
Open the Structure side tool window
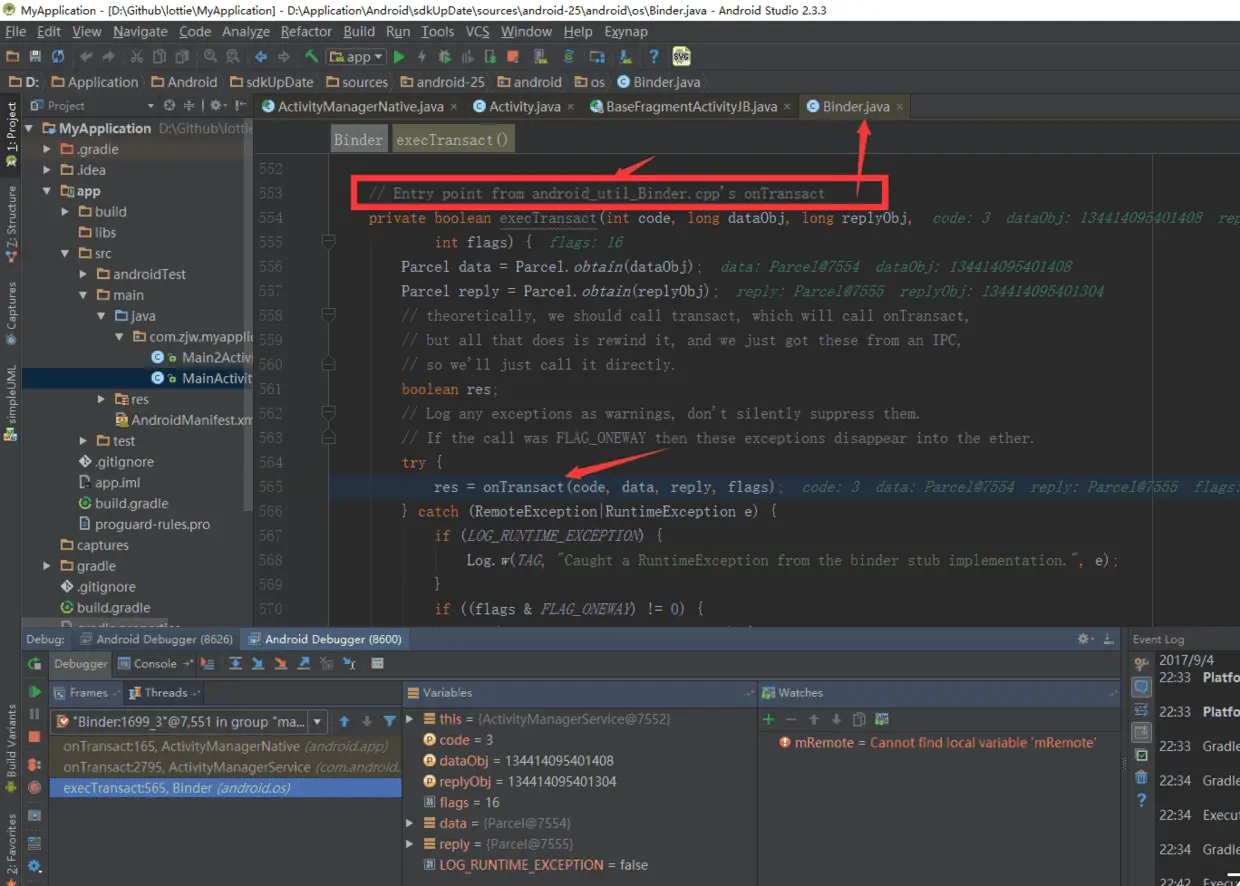coord(12,222)
